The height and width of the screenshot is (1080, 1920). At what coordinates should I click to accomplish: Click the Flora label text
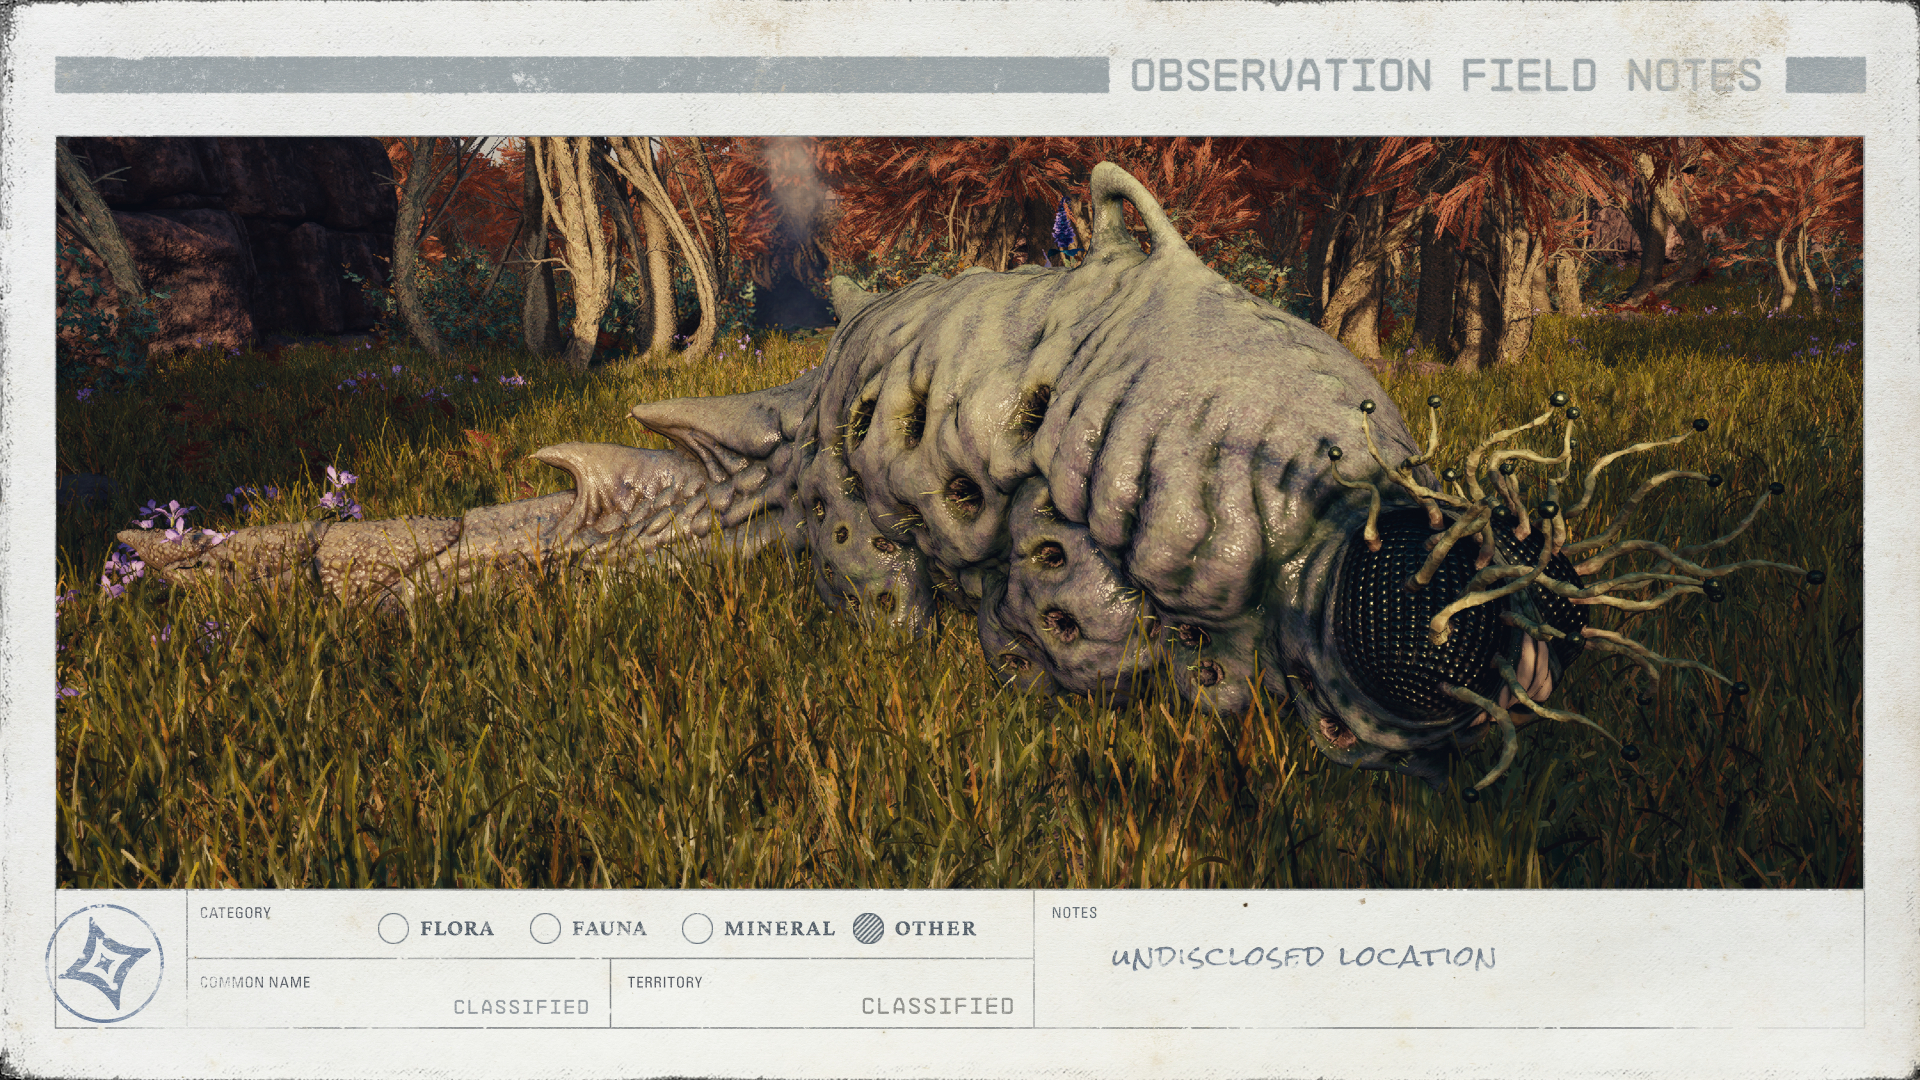457,929
